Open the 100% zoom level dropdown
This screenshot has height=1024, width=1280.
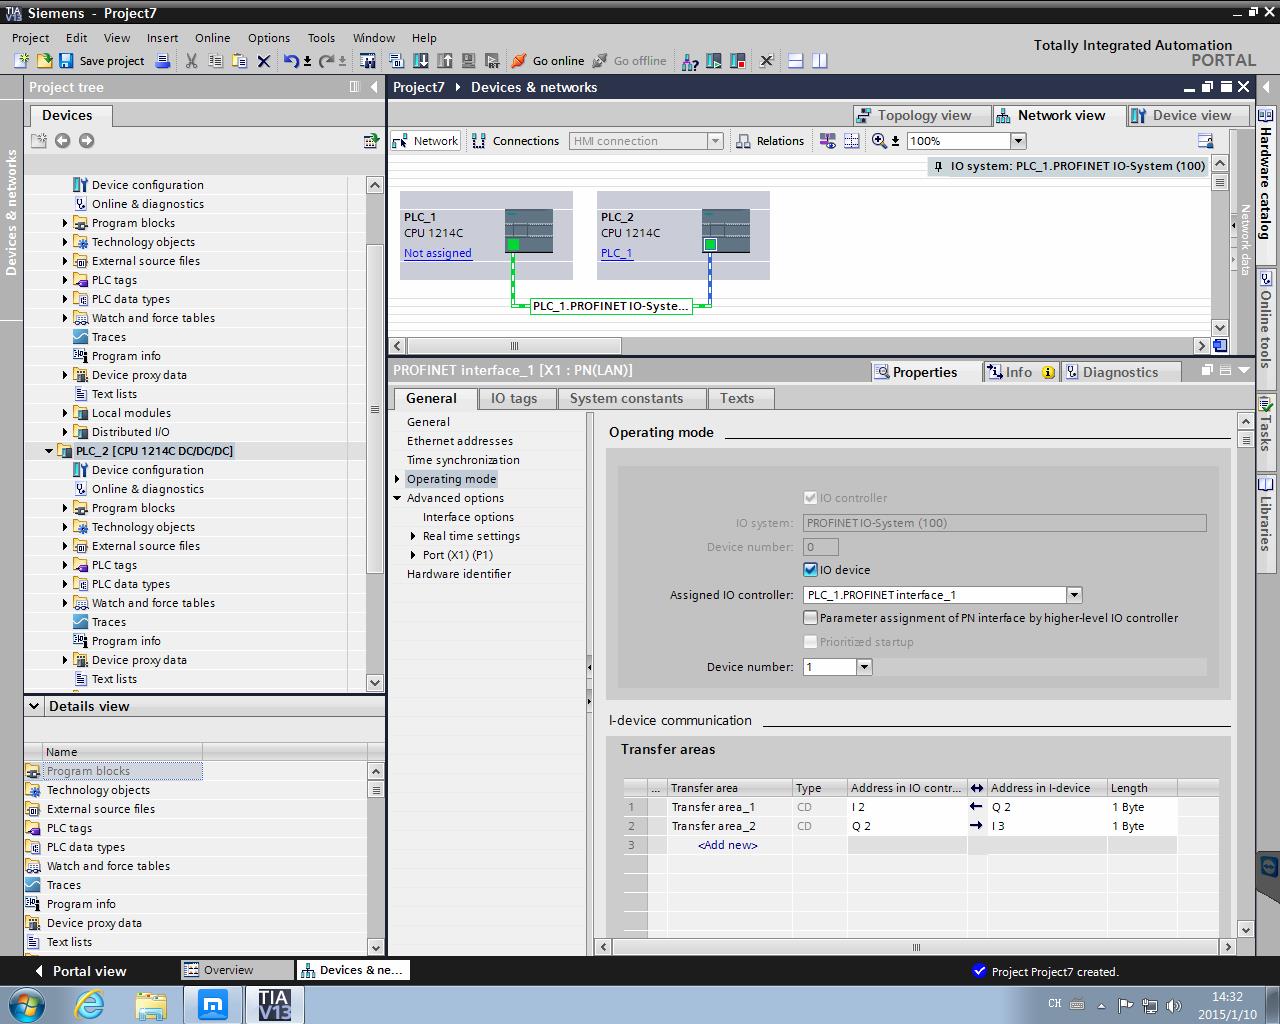[1018, 141]
